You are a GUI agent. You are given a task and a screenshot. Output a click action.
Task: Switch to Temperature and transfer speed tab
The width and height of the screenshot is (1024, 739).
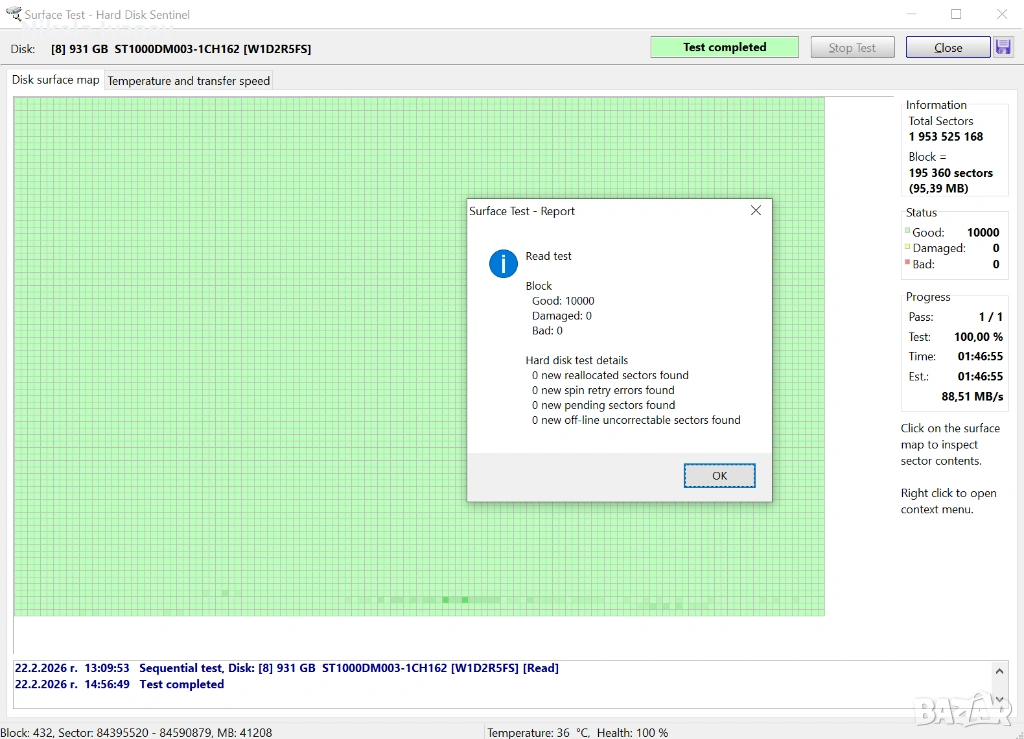pyautogui.click(x=188, y=81)
